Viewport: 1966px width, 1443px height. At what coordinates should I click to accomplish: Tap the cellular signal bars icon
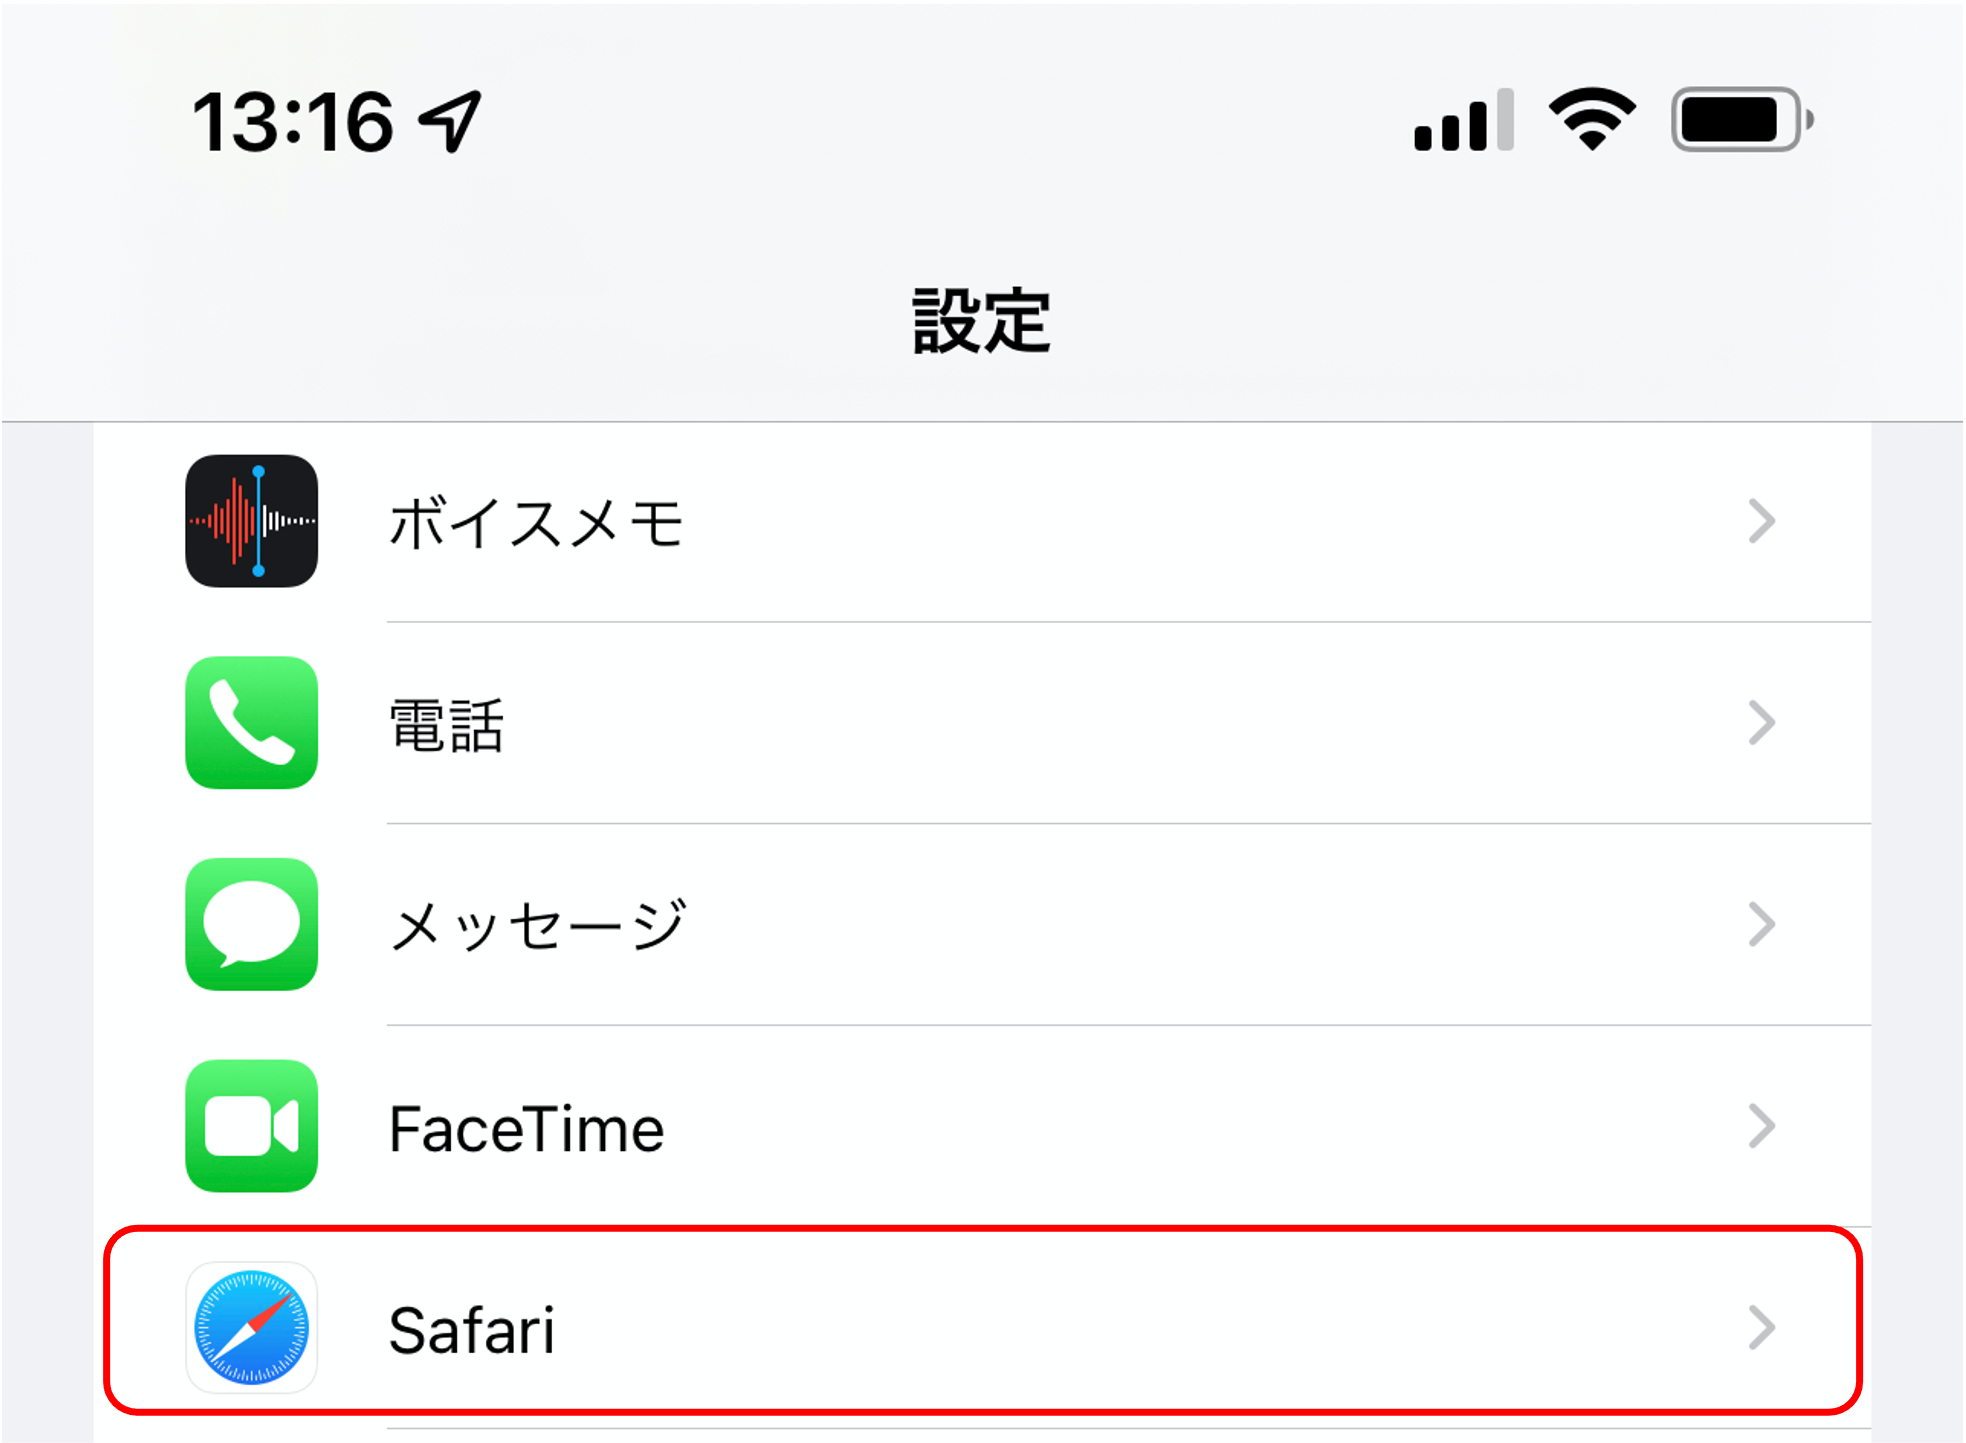1463,120
